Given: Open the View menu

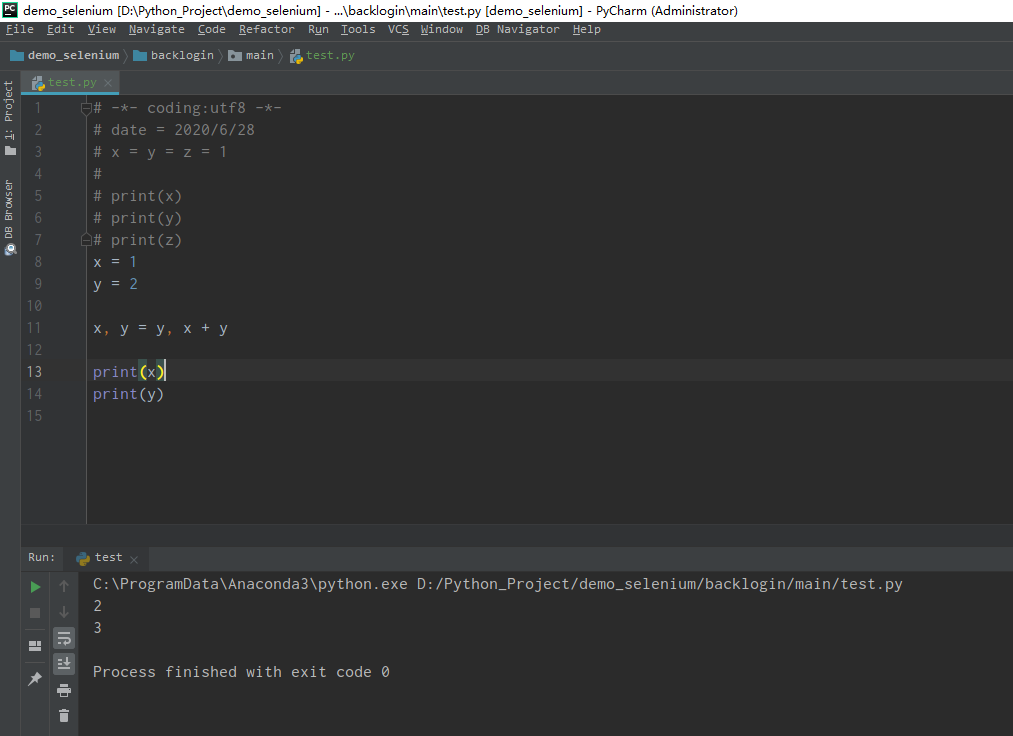Looking at the screenshot, I should 102,29.
